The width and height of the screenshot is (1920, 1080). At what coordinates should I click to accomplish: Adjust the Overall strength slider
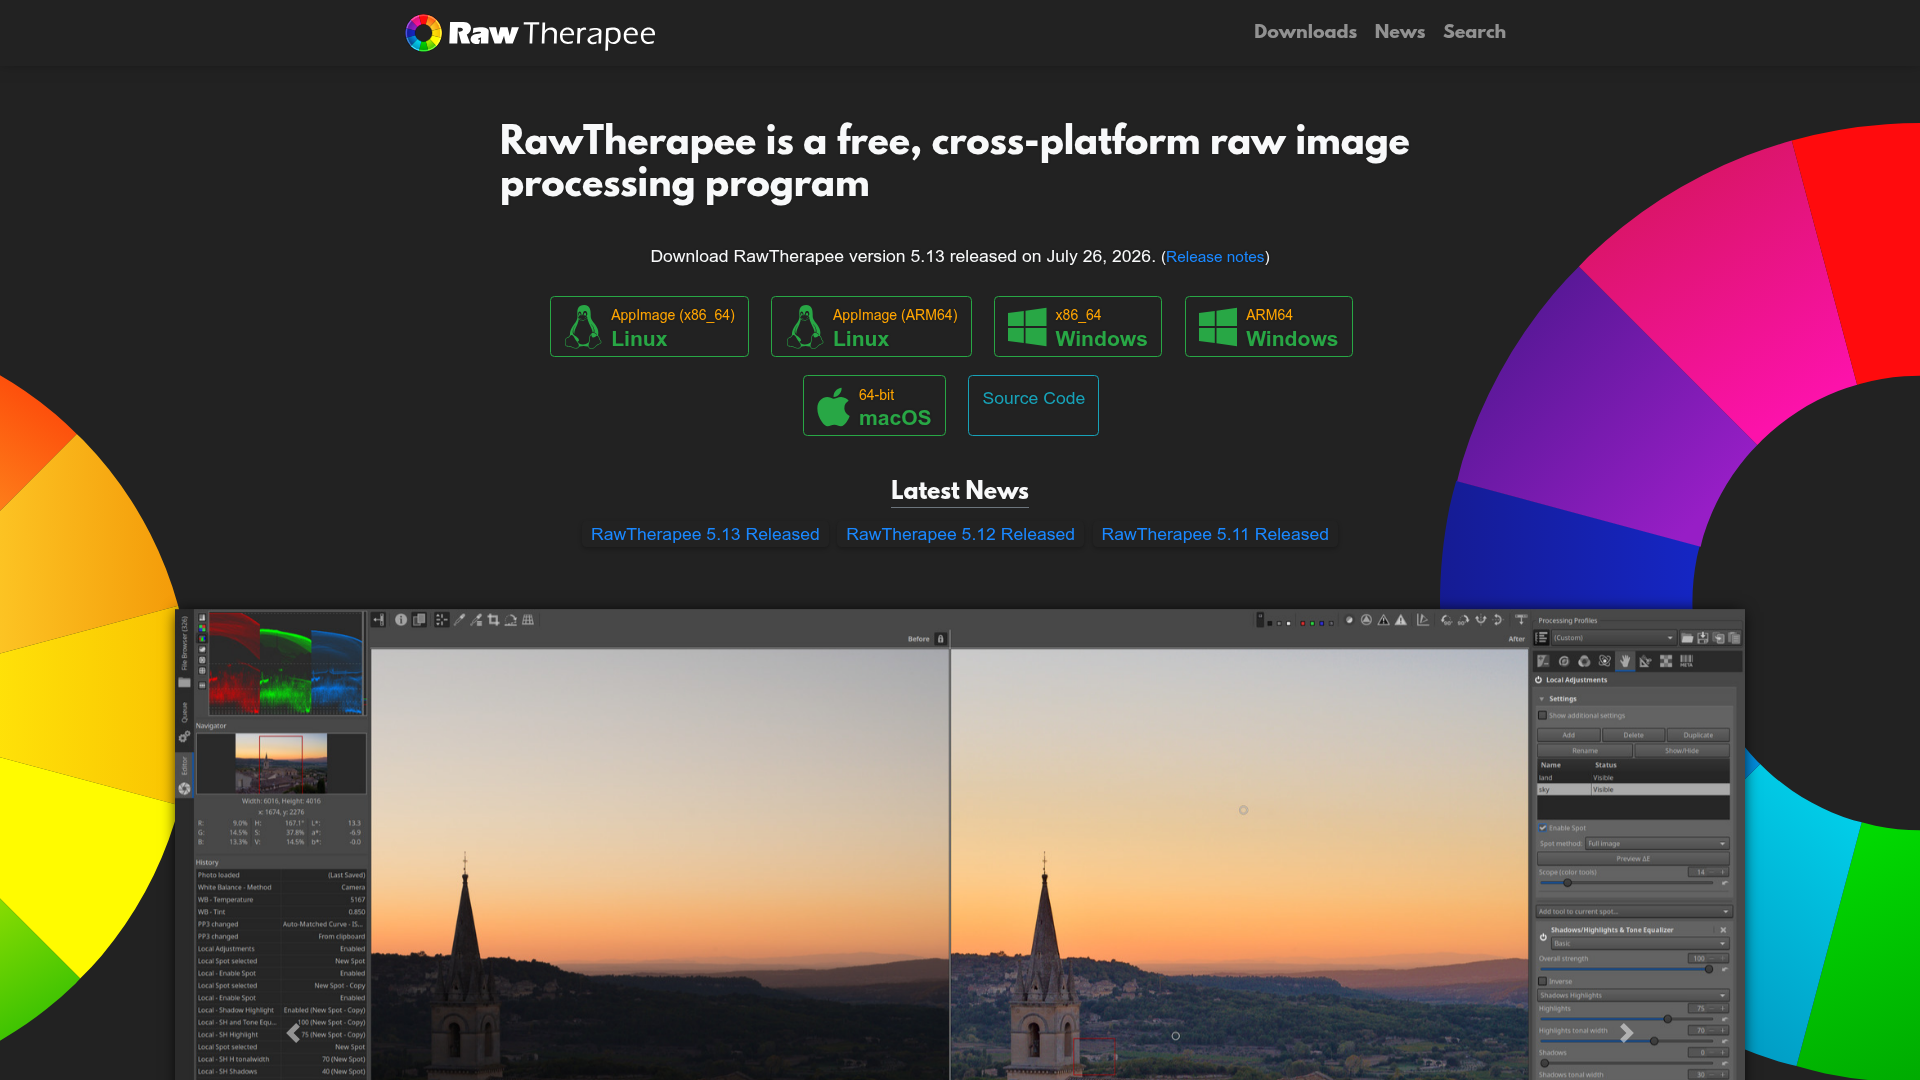click(x=1627, y=969)
